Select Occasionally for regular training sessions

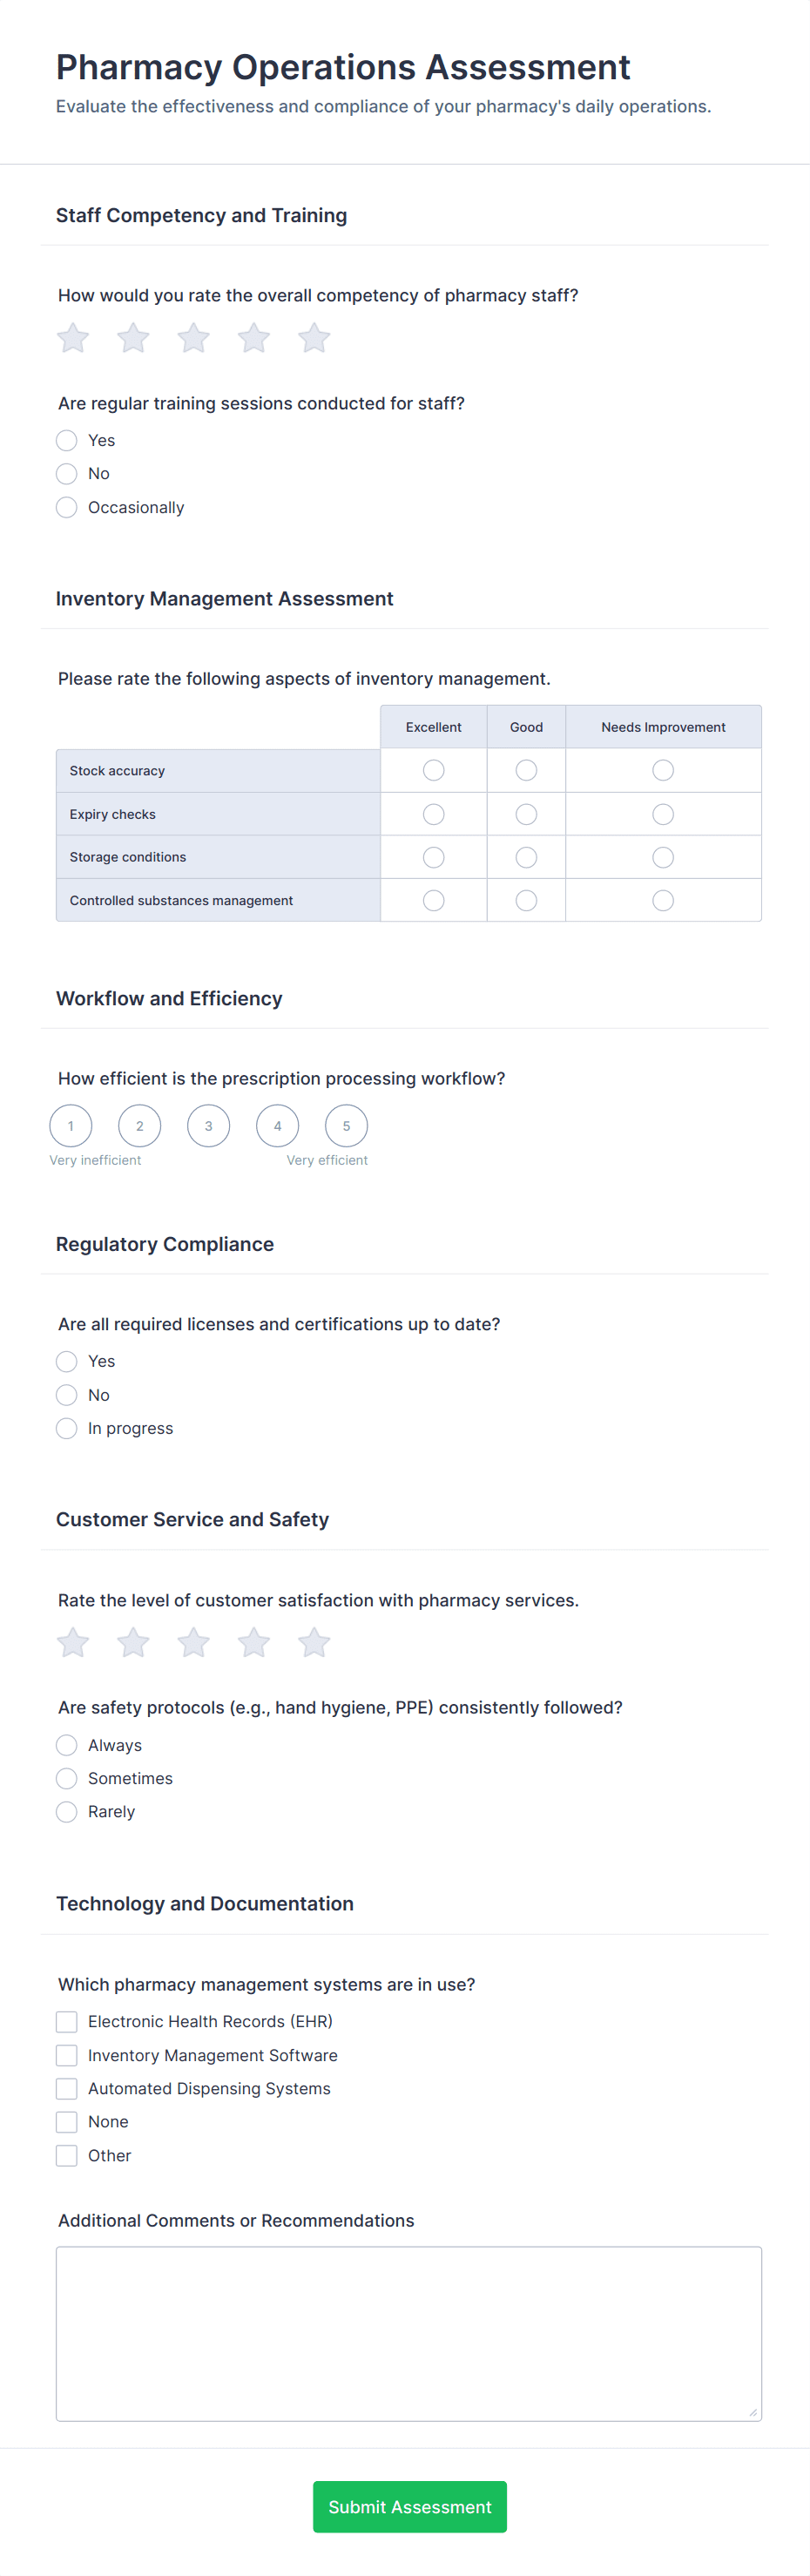point(67,508)
